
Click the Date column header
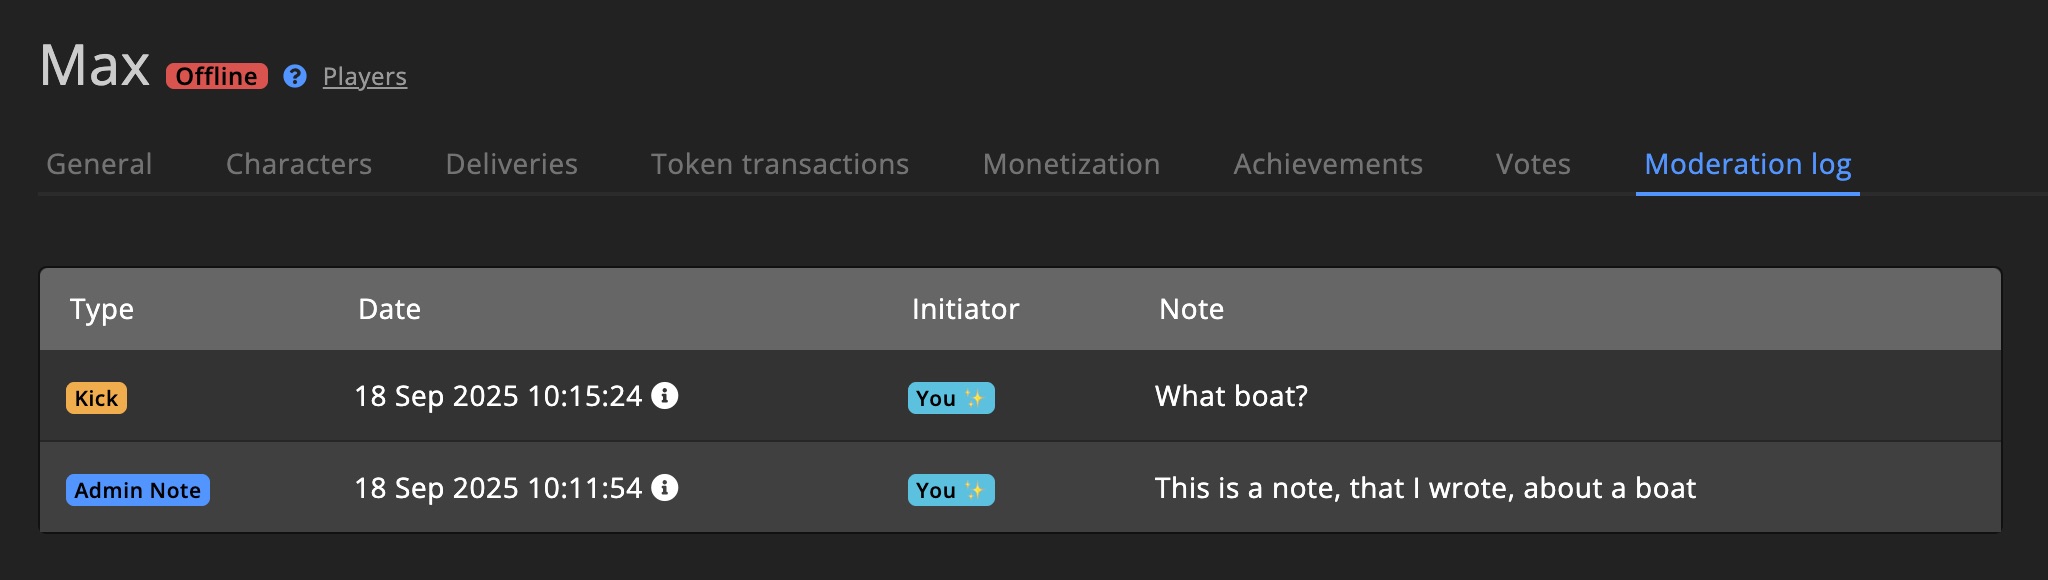tap(389, 309)
